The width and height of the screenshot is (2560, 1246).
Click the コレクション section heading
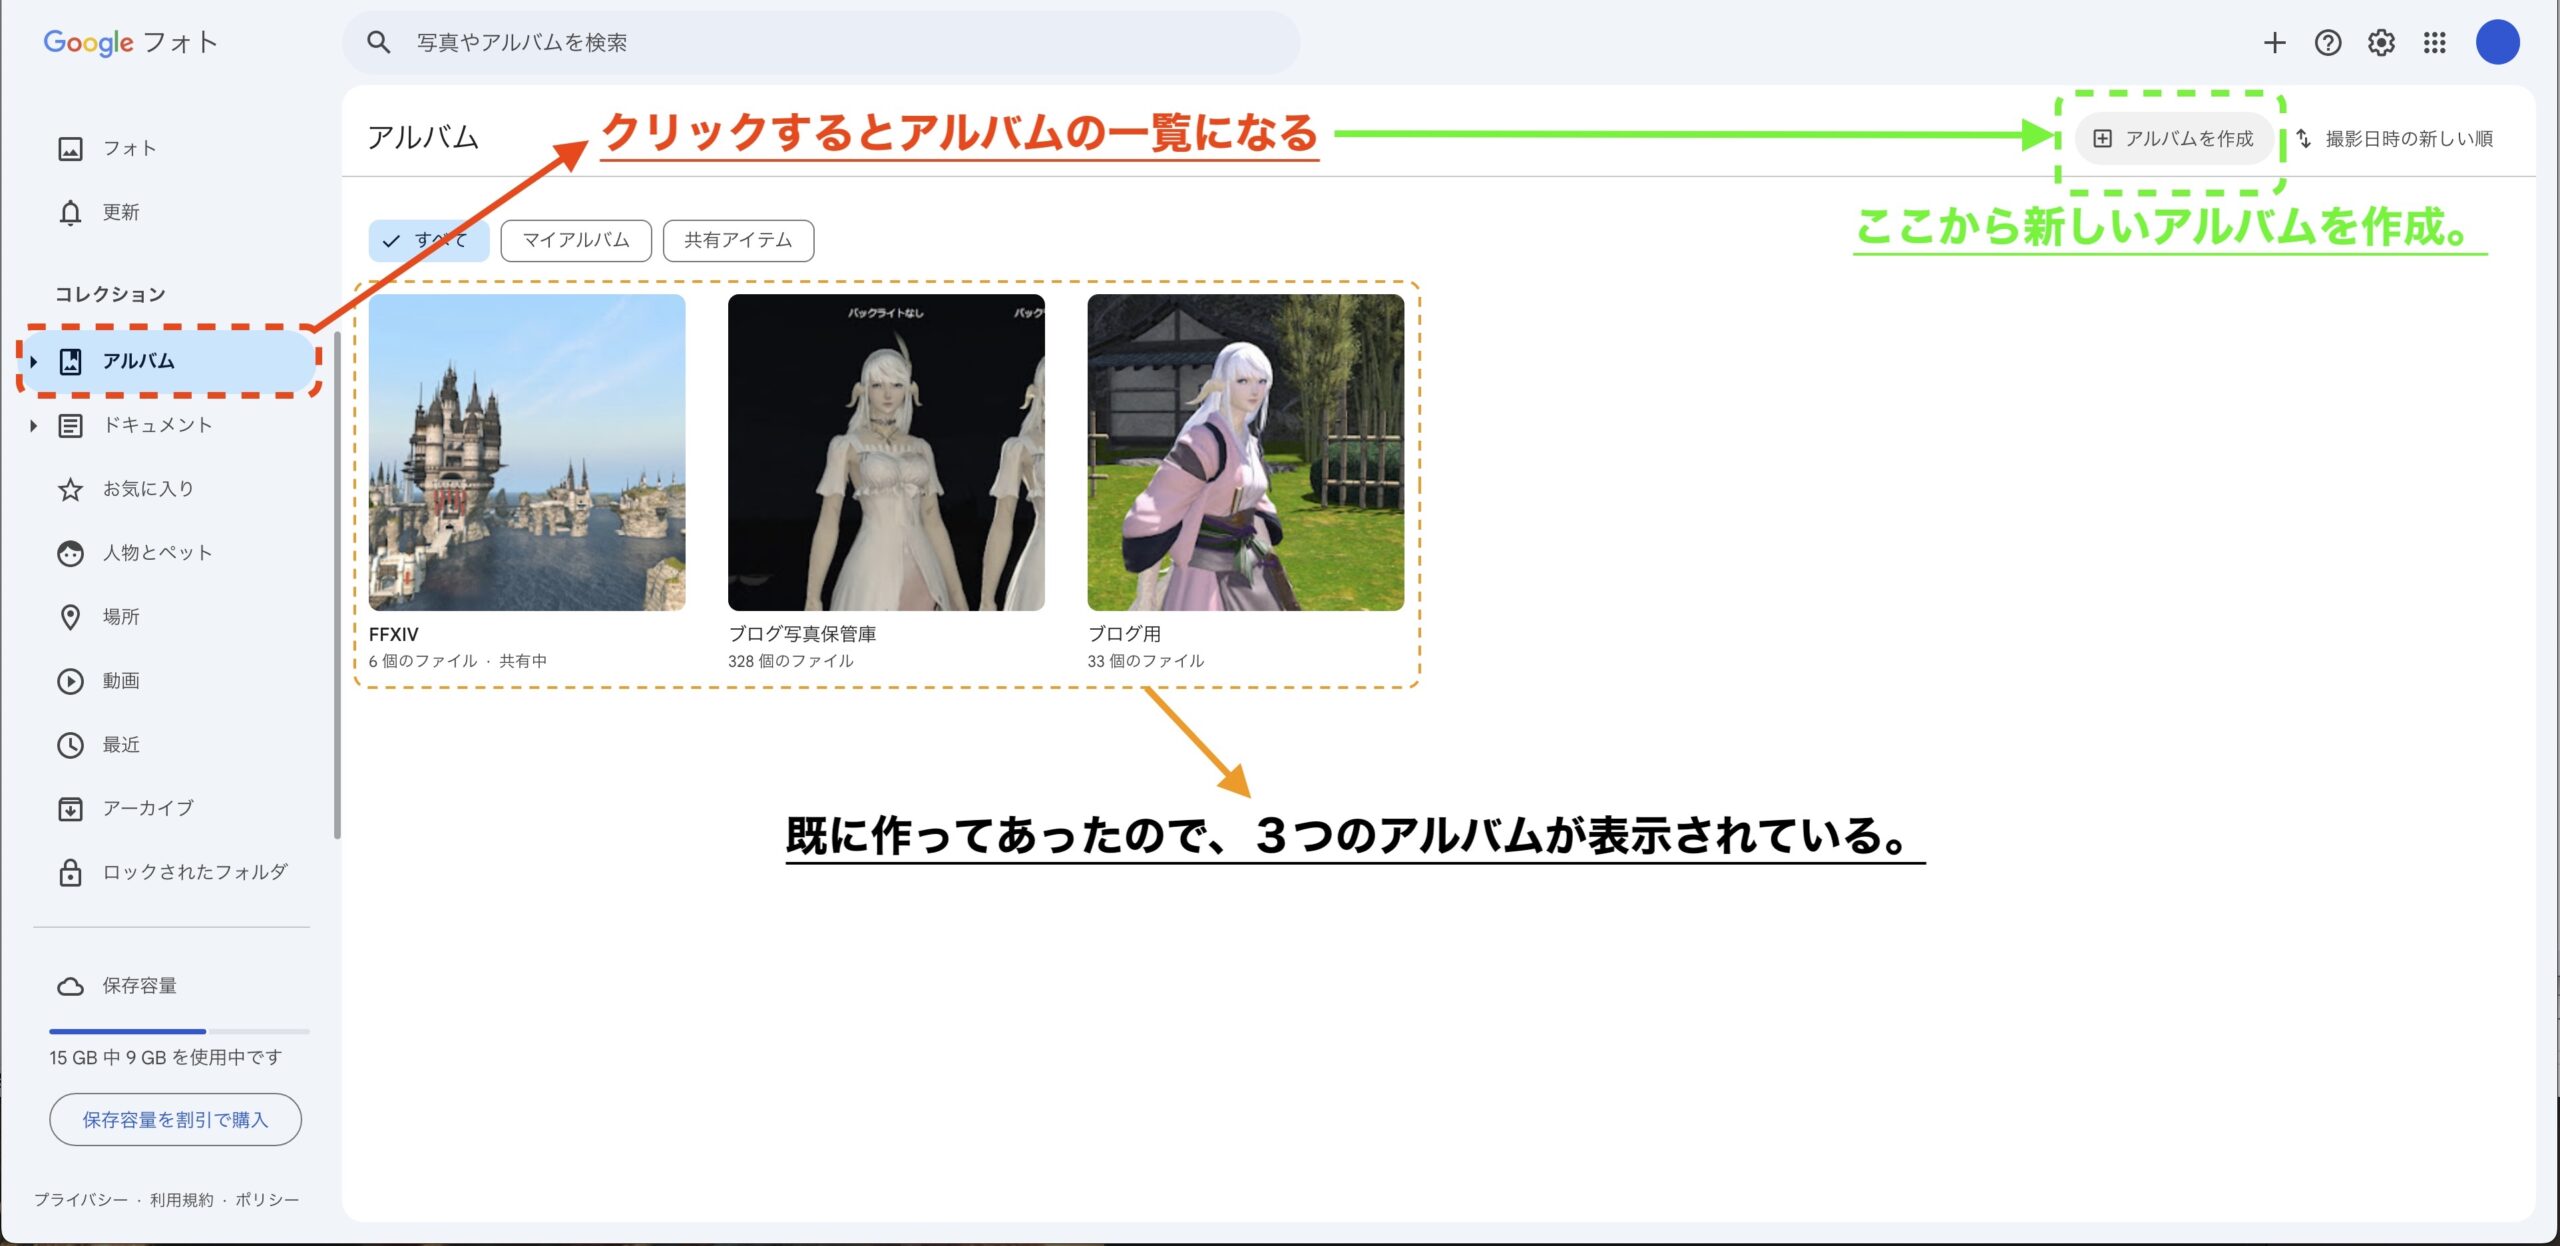(110, 294)
